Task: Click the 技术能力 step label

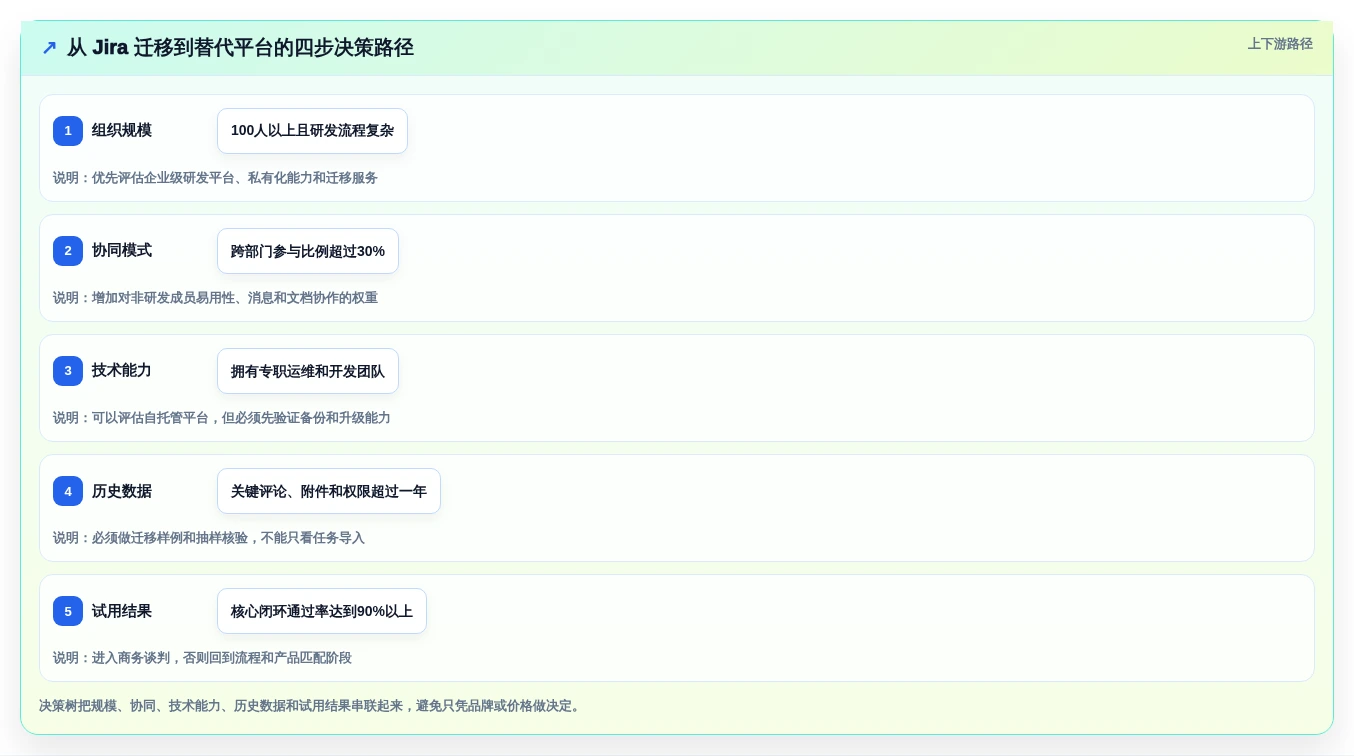Action: click(x=122, y=370)
